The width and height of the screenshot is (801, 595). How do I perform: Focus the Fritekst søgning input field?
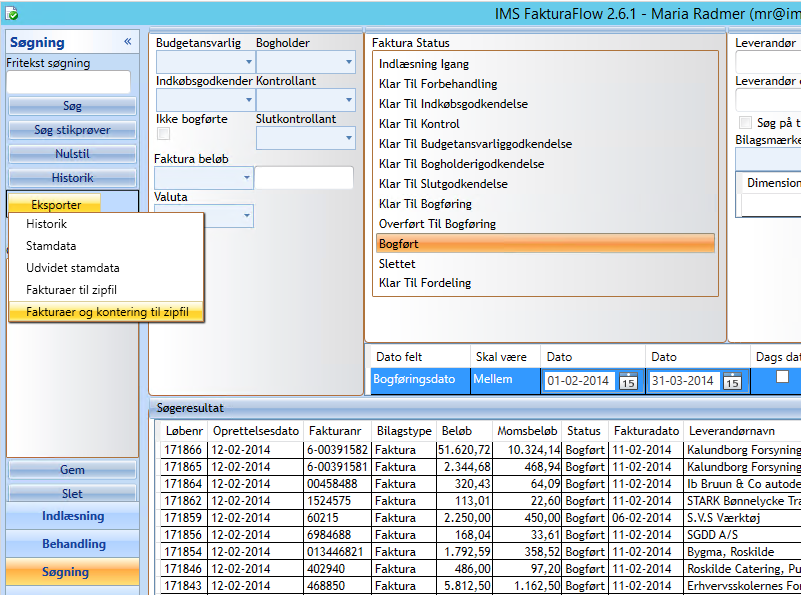(x=68, y=82)
